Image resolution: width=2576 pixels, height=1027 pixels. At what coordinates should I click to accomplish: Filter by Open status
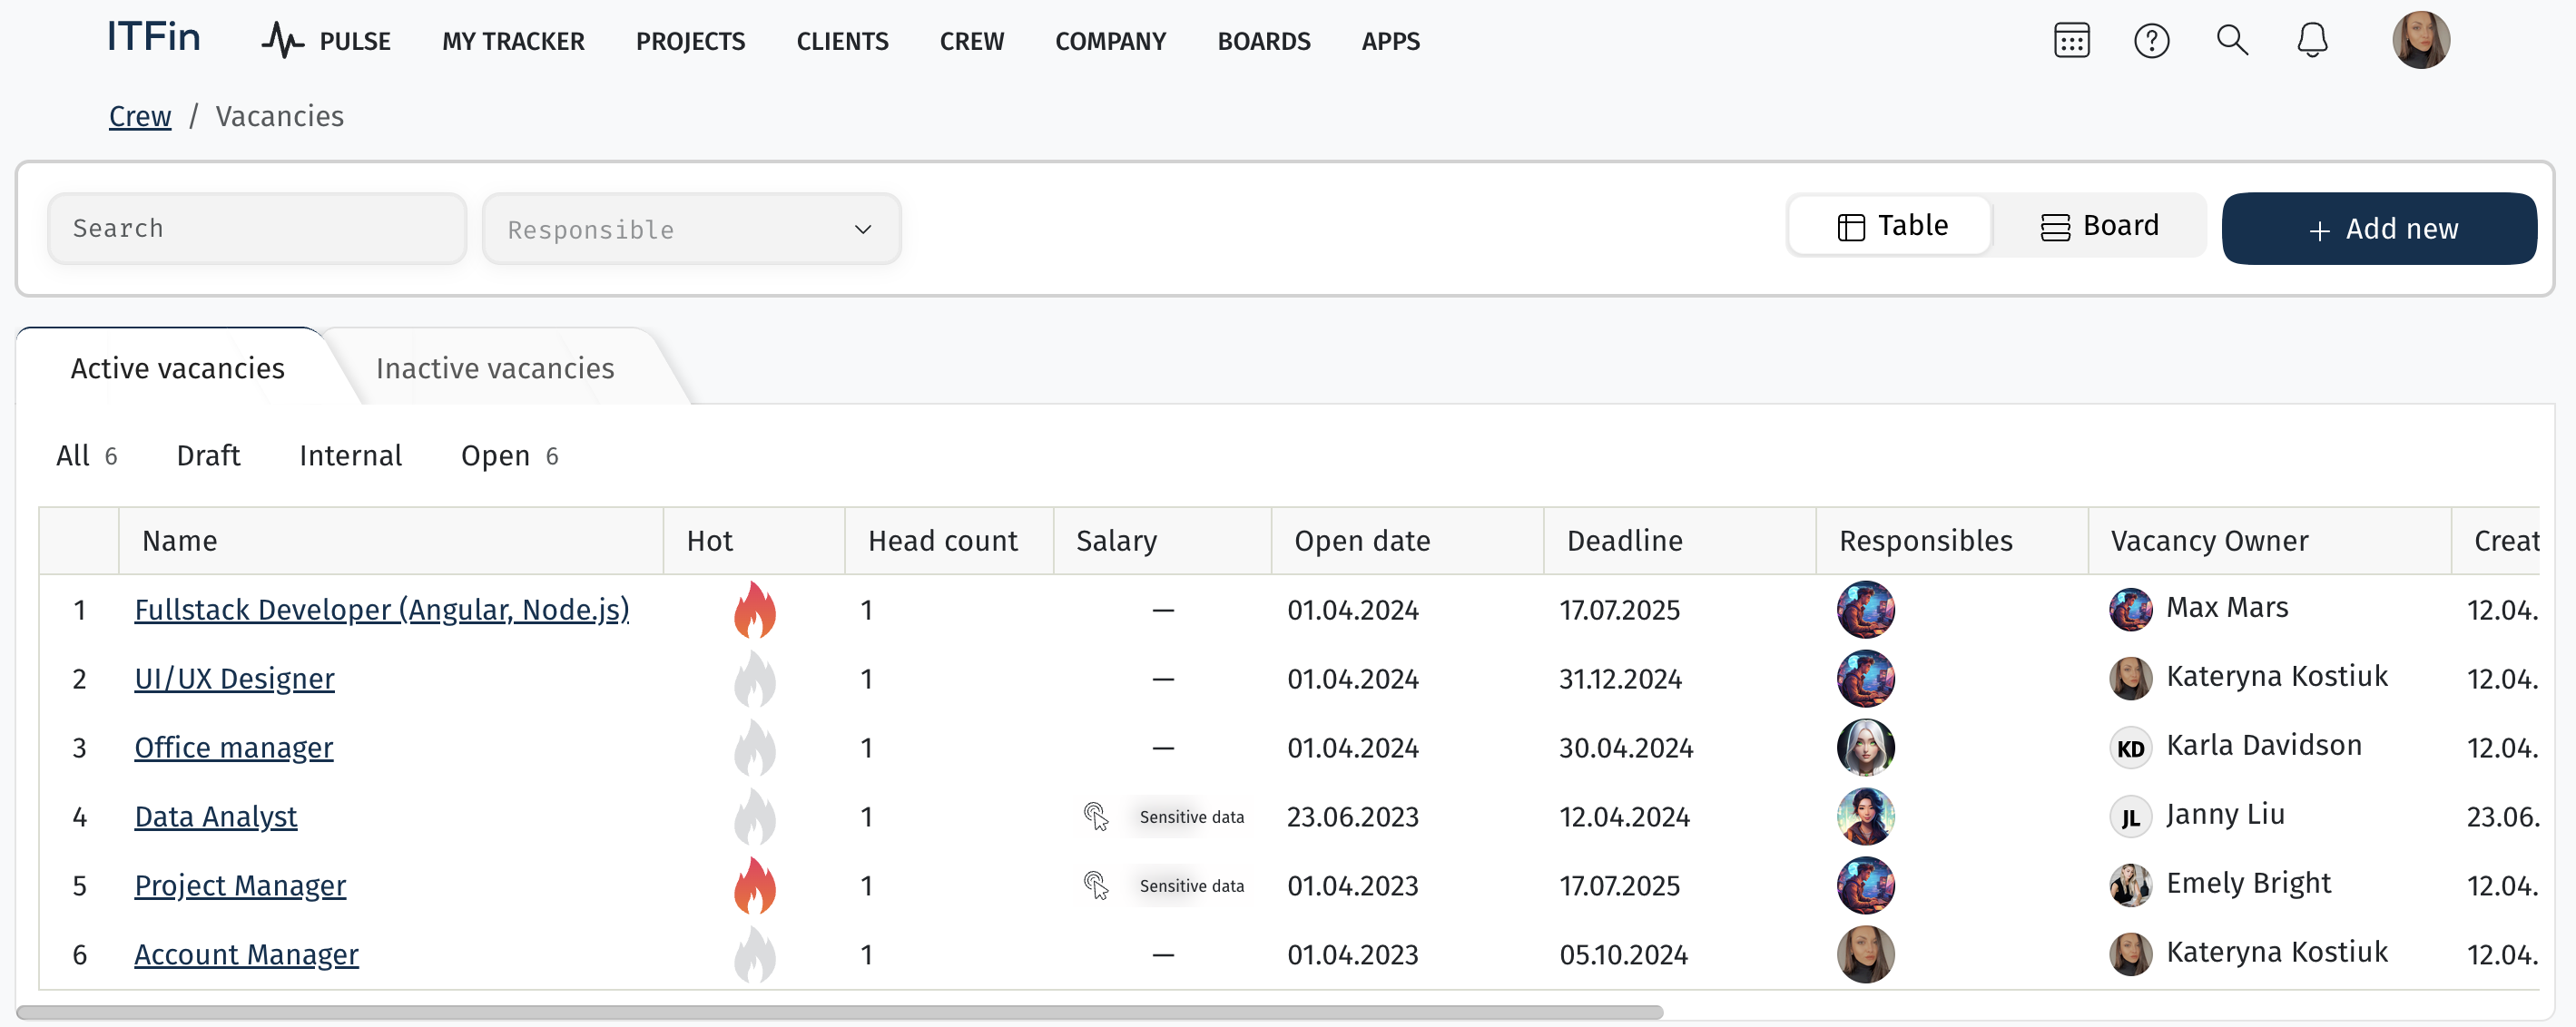509,456
